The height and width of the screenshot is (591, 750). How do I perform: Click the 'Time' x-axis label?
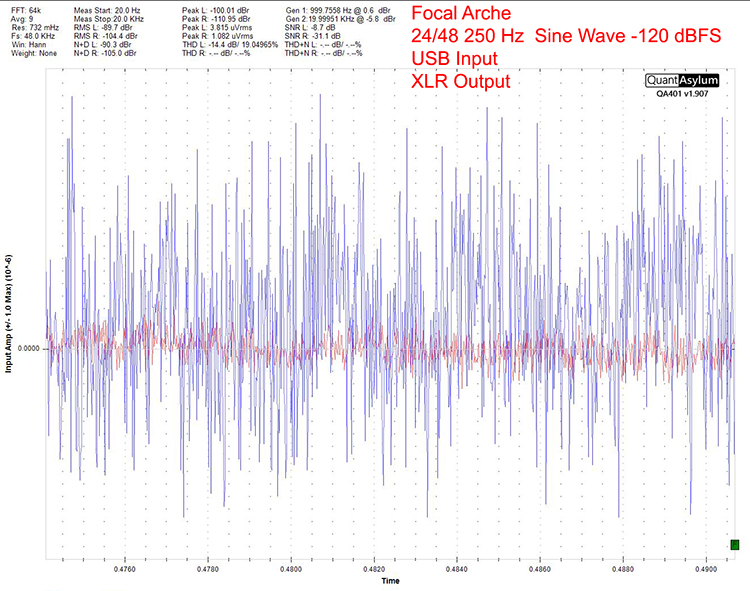(x=391, y=580)
